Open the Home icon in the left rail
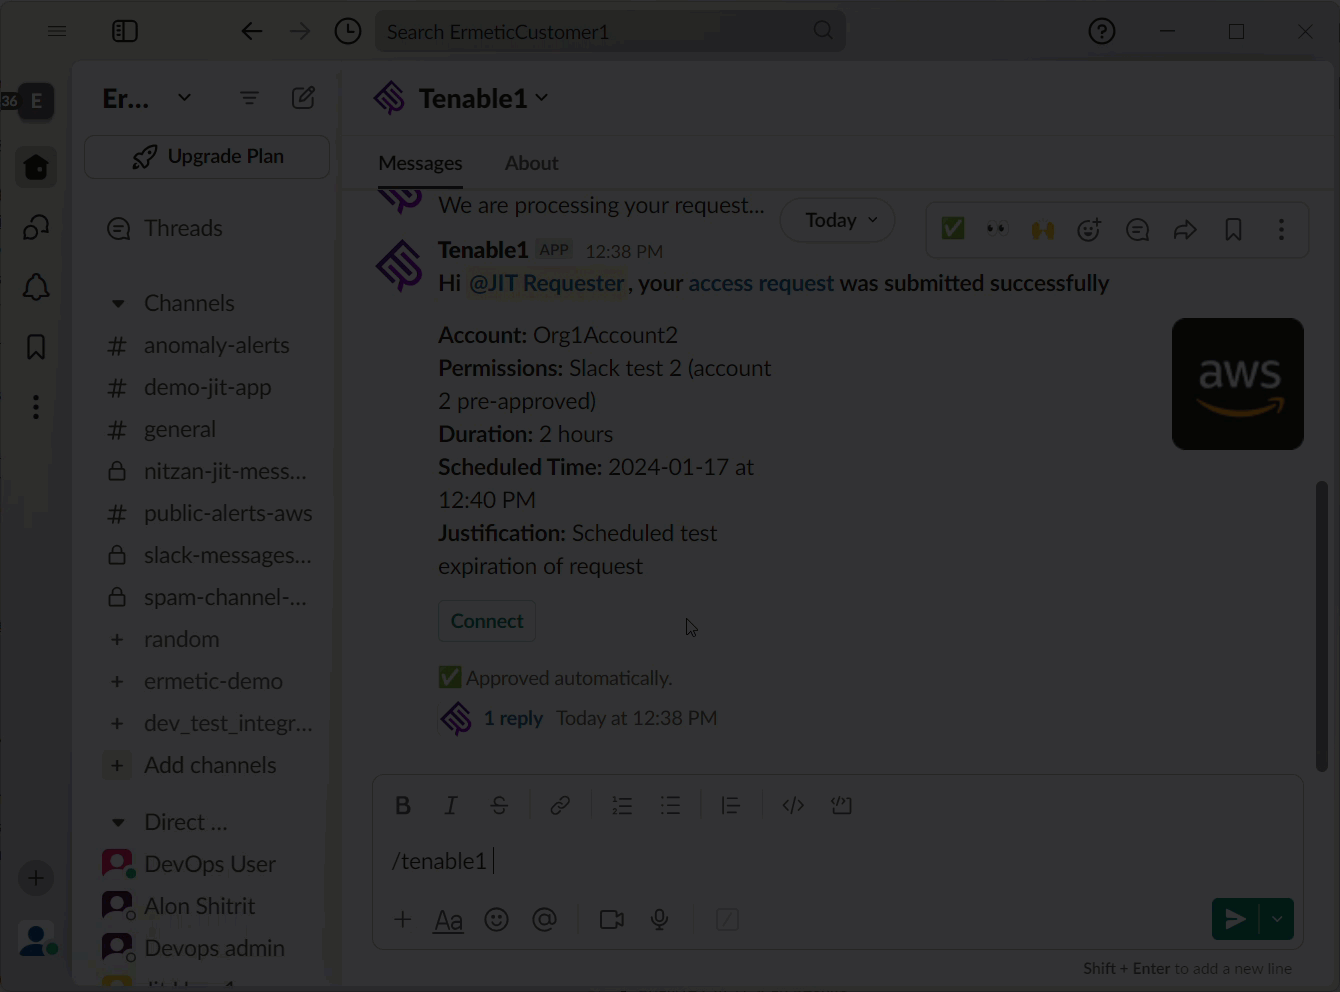 coord(36,167)
